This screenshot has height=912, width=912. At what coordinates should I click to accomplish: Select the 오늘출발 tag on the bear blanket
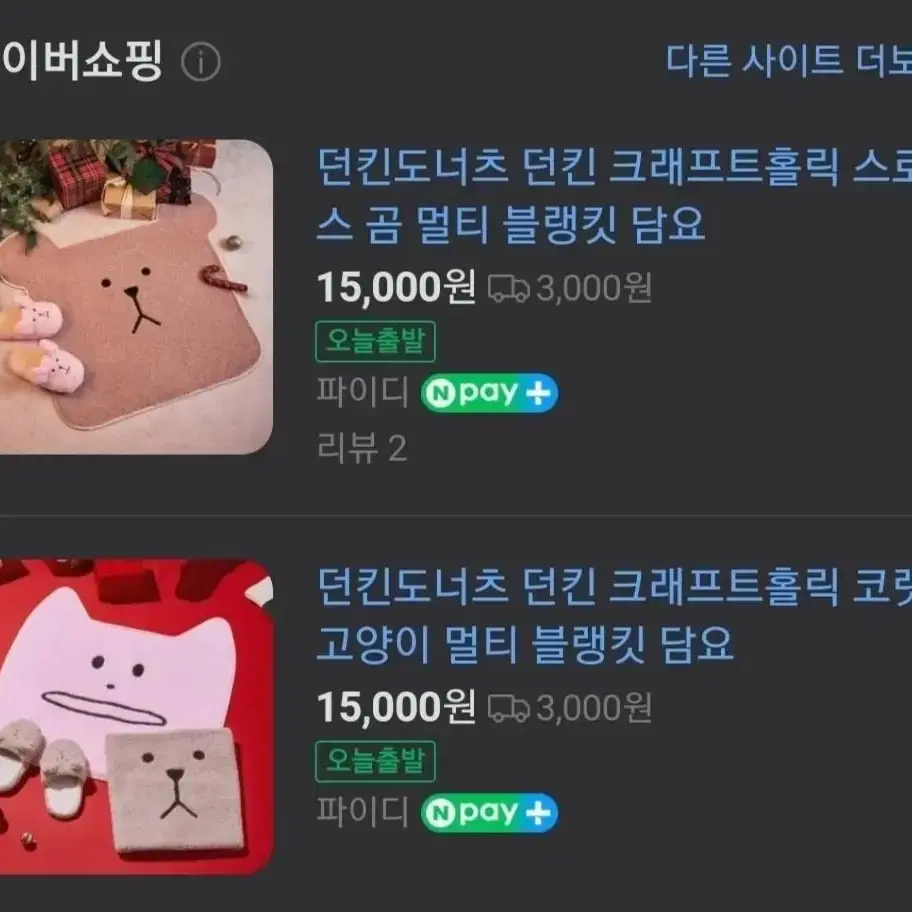tap(375, 341)
